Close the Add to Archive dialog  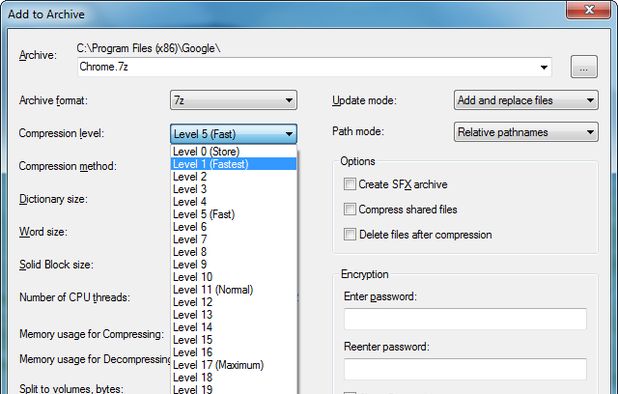(588, 9)
